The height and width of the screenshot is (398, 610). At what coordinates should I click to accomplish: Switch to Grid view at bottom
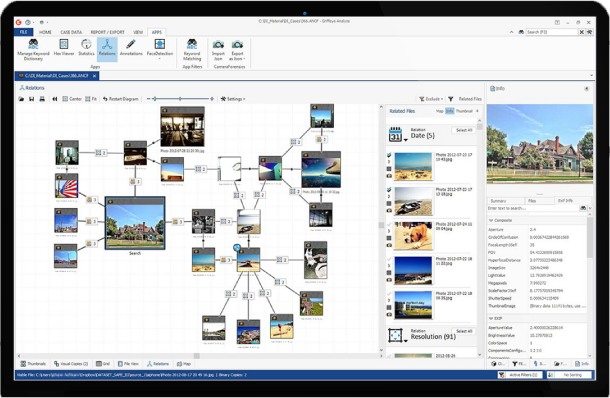pos(103,364)
